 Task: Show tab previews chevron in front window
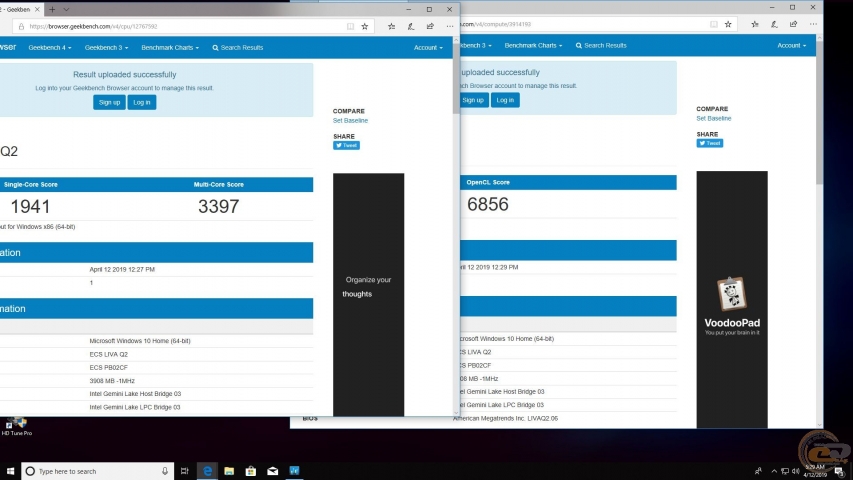(x=66, y=9)
